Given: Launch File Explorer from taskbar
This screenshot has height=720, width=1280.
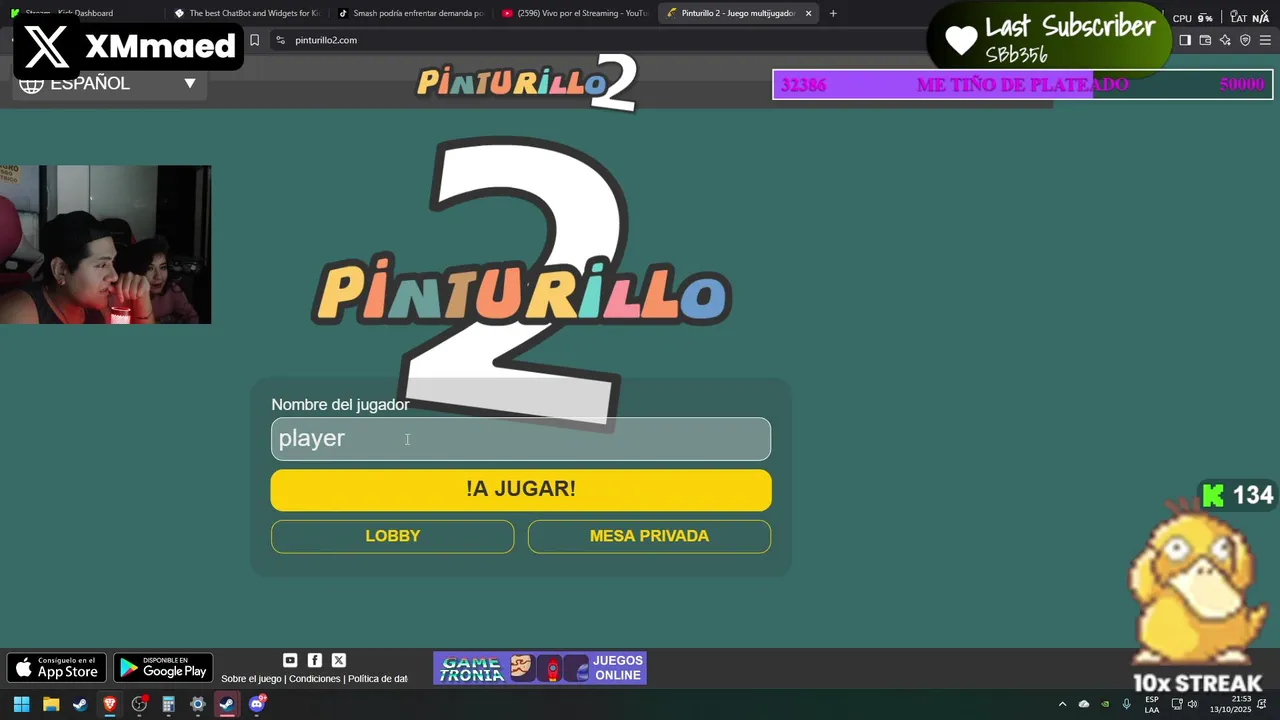Looking at the screenshot, I should click(x=51, y=704).
